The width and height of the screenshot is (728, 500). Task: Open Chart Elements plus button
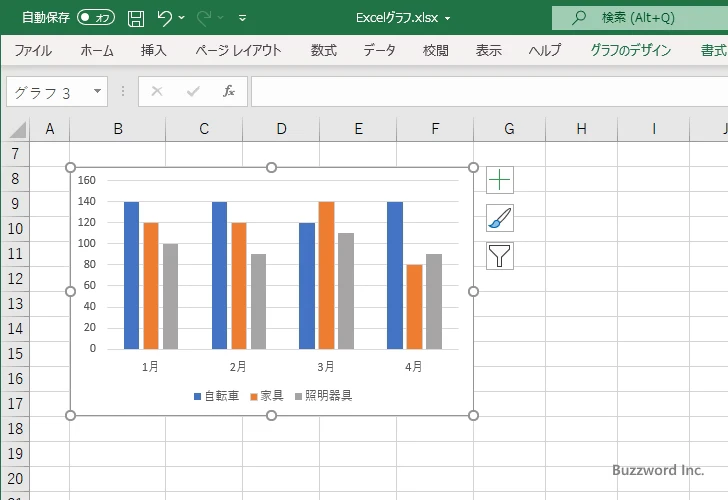(x=500, y=180)
